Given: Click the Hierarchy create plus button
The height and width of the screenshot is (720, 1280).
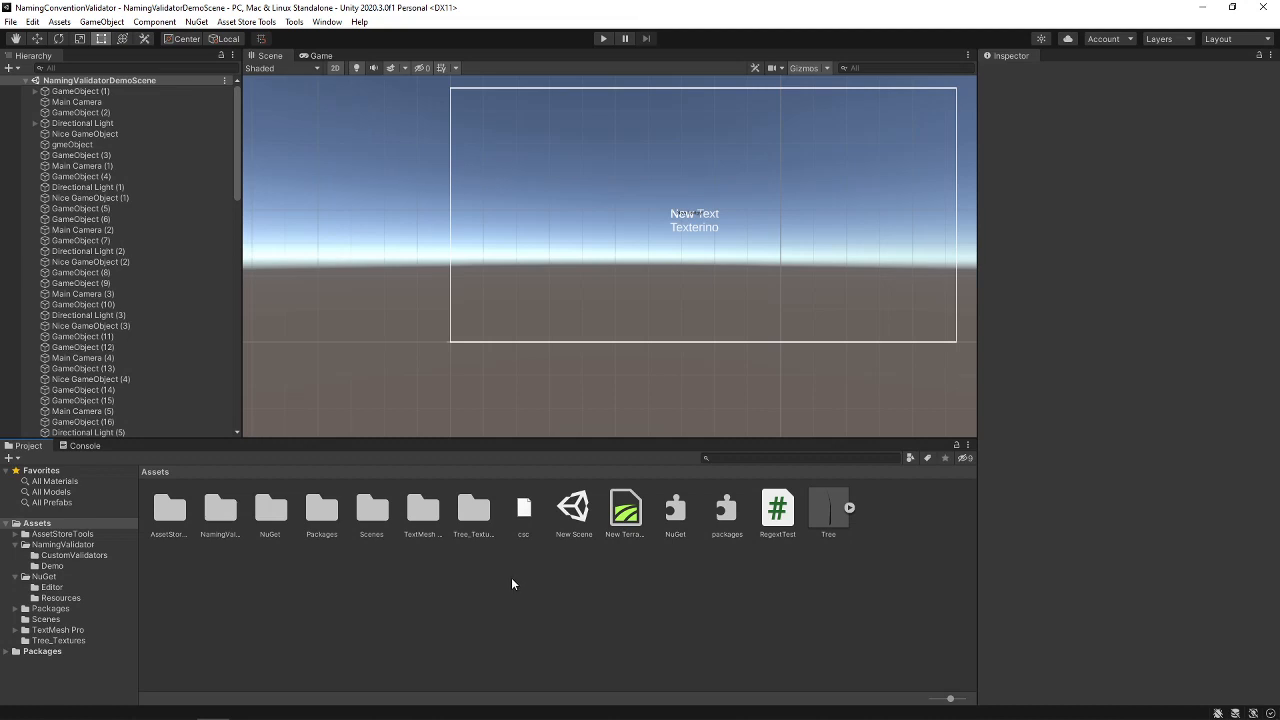Looking at the screenshot, I should tap(10, 68).
